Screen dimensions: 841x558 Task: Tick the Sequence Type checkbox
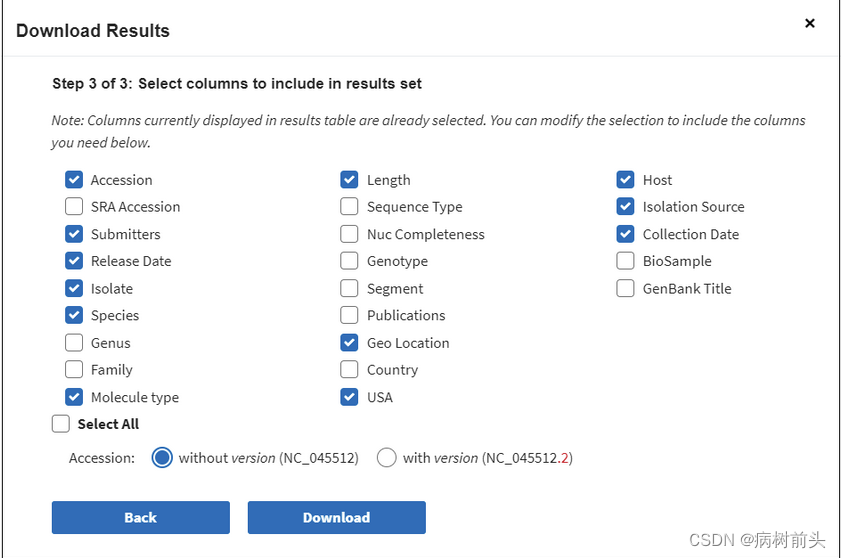[349, 207]
